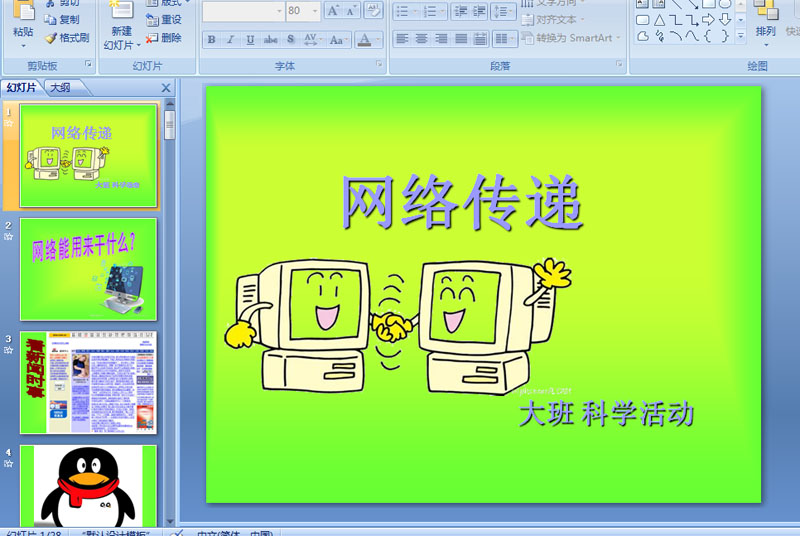Expand the New Slide (新建幻灯片) dropdown

tap(121, 45)
